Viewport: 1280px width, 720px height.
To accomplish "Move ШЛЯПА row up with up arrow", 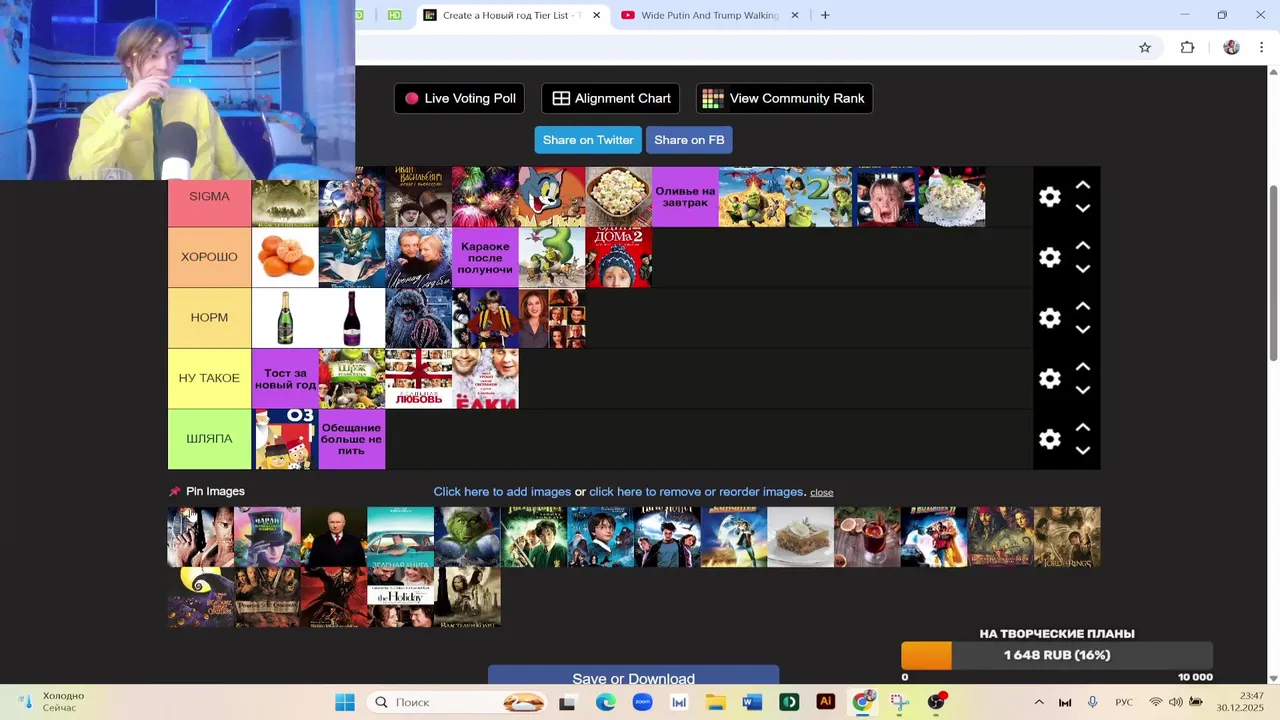I will pos(1082,427).
